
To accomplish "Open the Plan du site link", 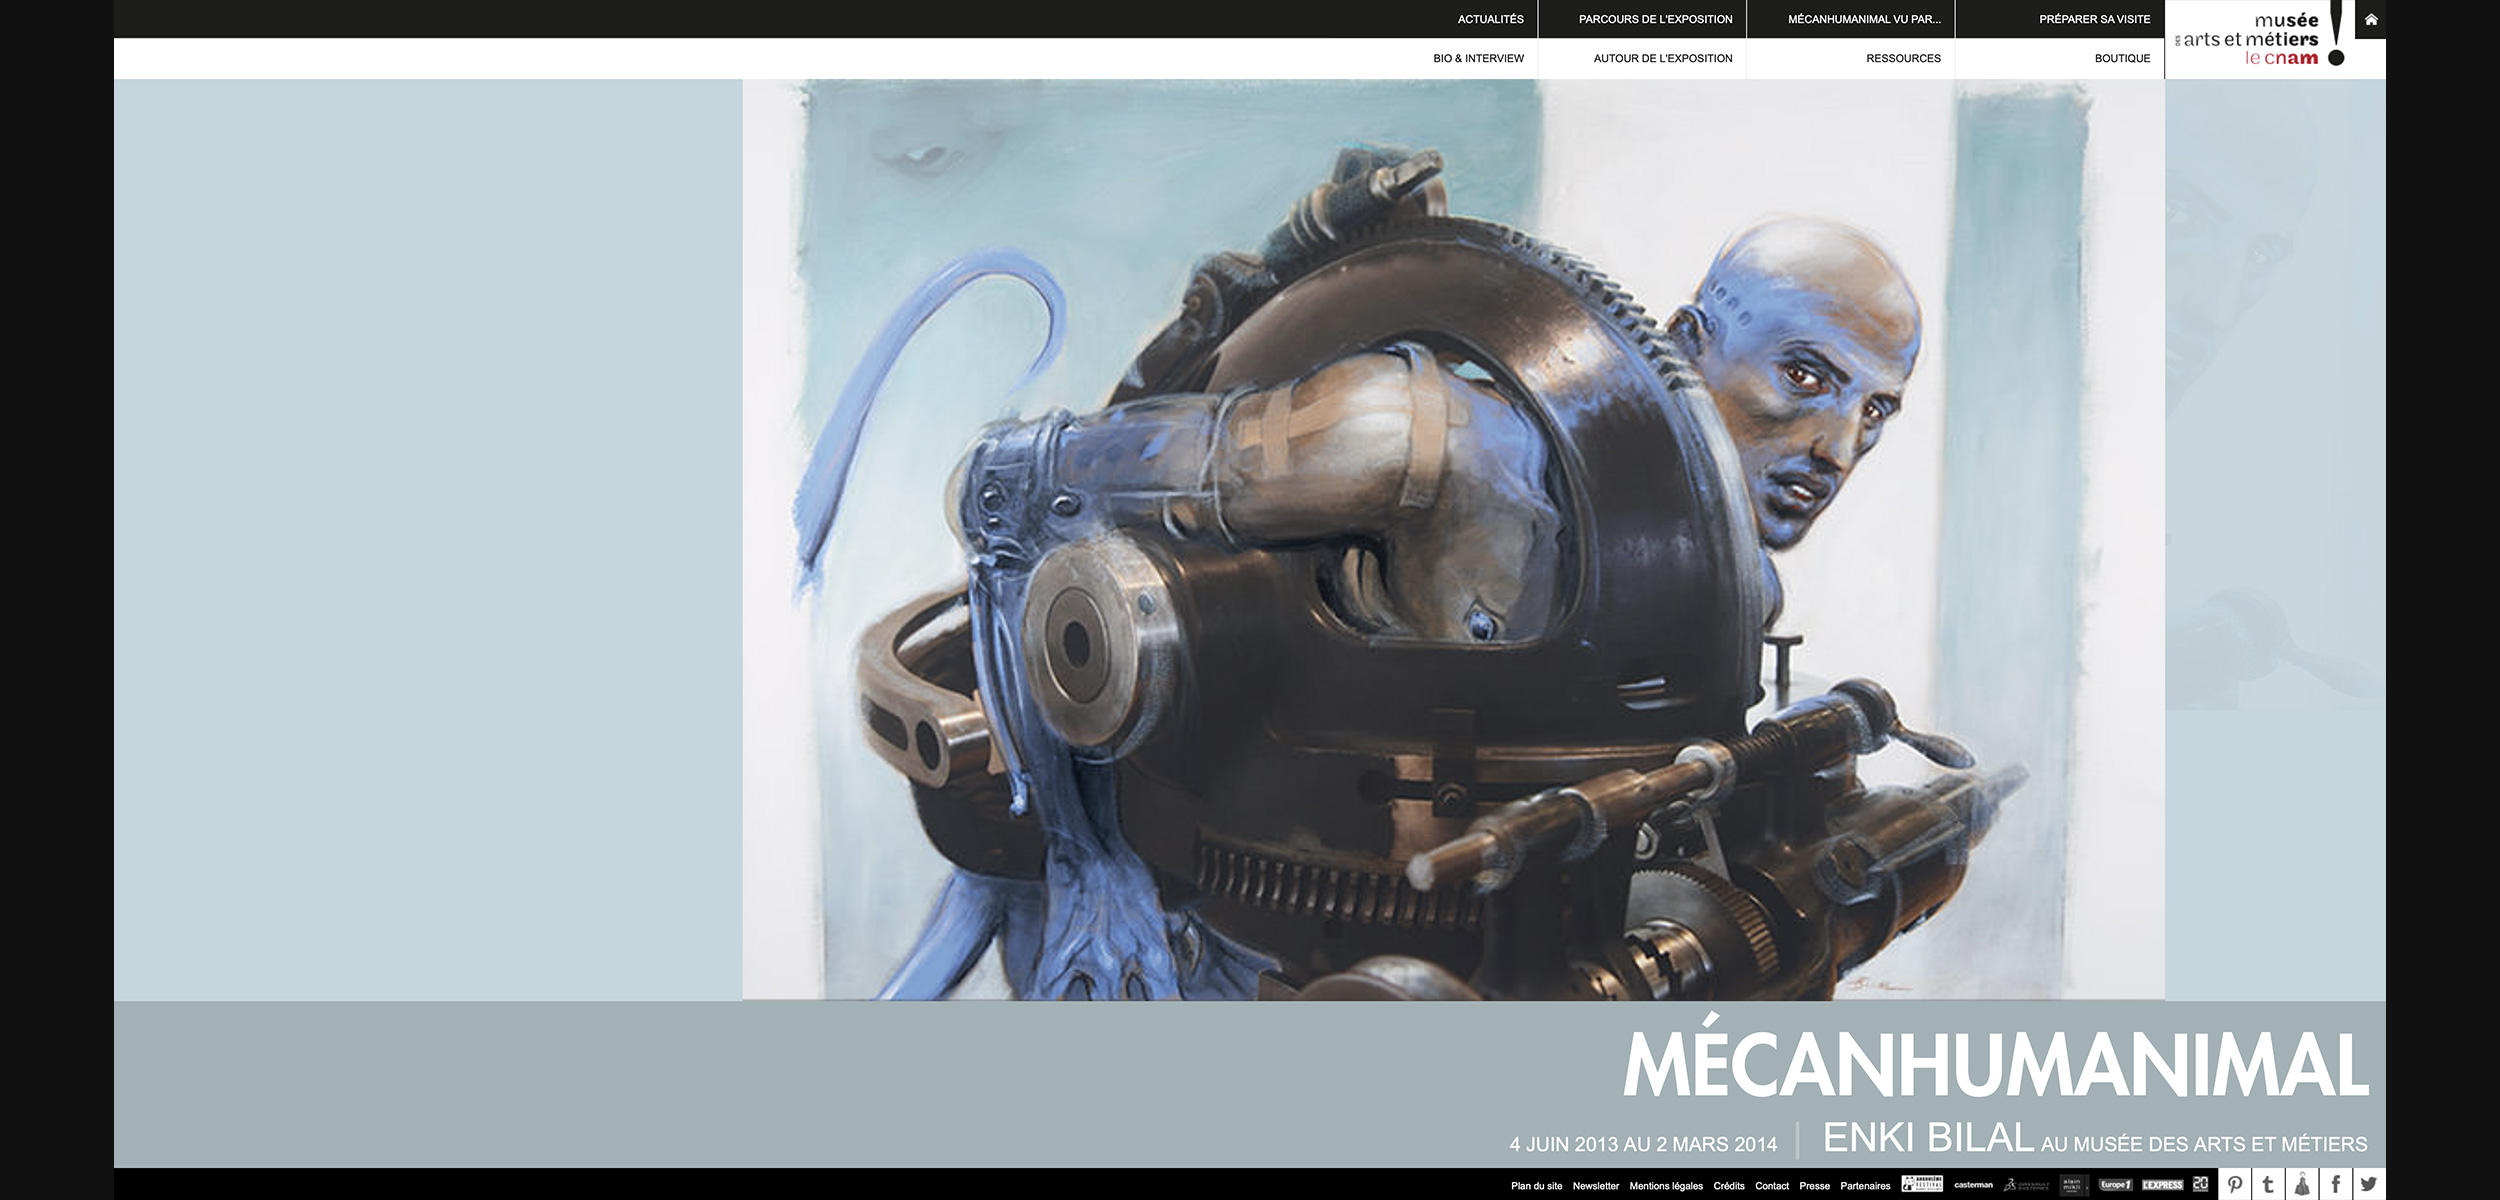I will pos(1536,1186).
